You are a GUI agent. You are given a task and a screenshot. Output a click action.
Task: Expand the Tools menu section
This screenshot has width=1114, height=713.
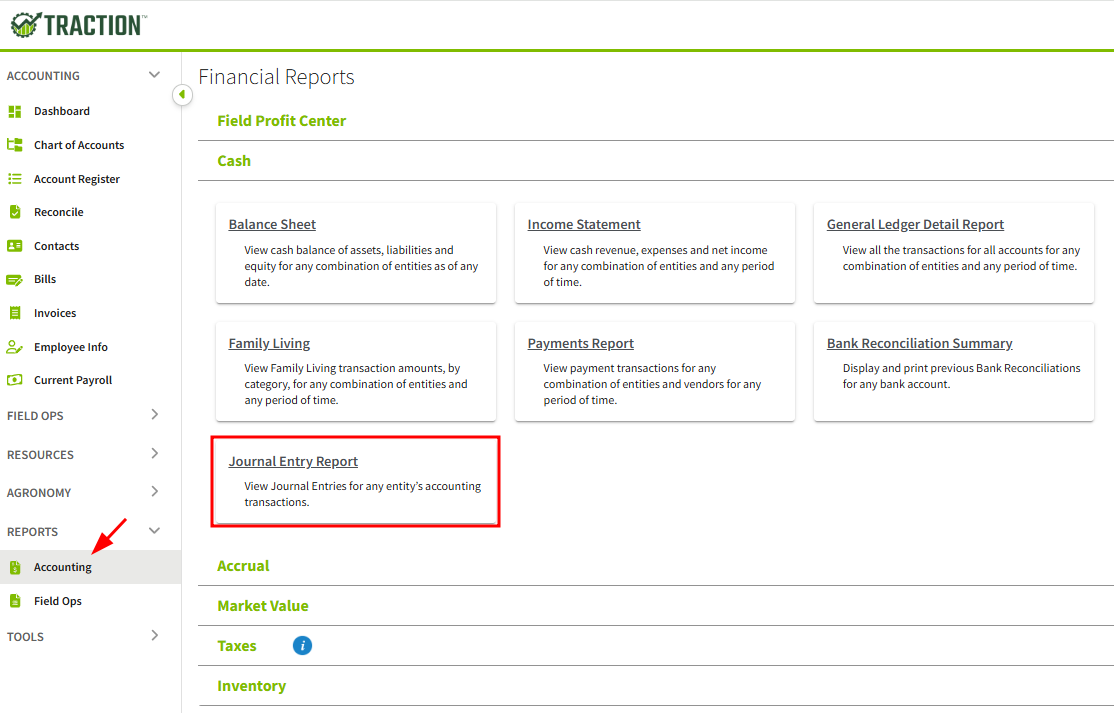coord(154,636)
